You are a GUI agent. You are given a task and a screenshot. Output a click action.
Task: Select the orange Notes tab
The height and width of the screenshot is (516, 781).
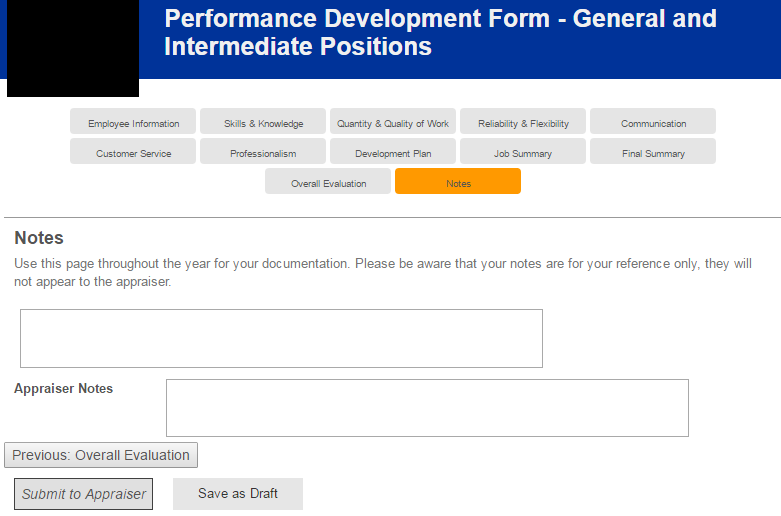click(x=458, y=183)
